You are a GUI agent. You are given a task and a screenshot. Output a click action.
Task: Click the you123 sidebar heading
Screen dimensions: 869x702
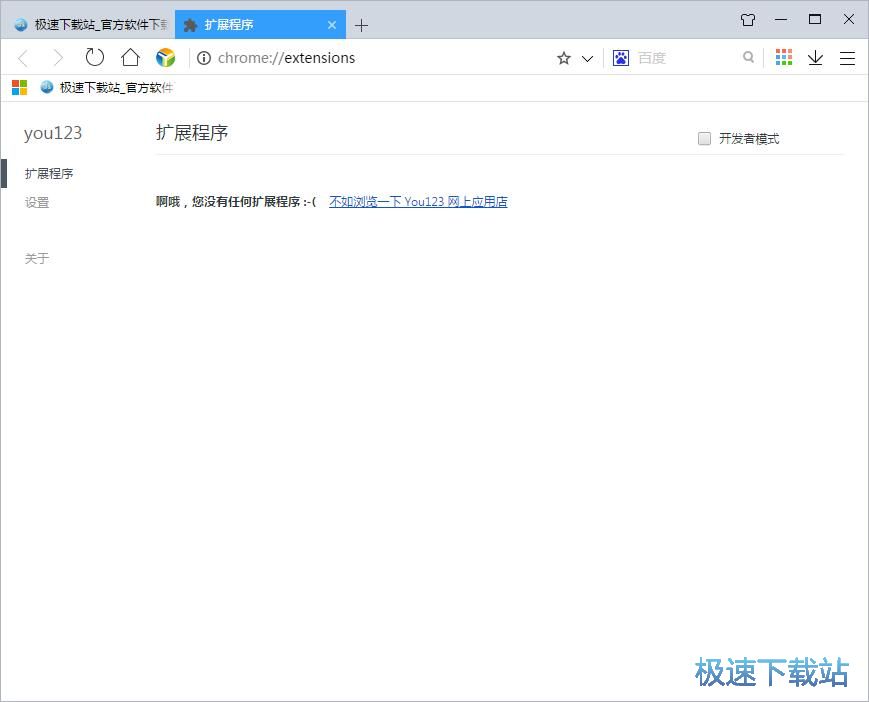click(53, 133)
